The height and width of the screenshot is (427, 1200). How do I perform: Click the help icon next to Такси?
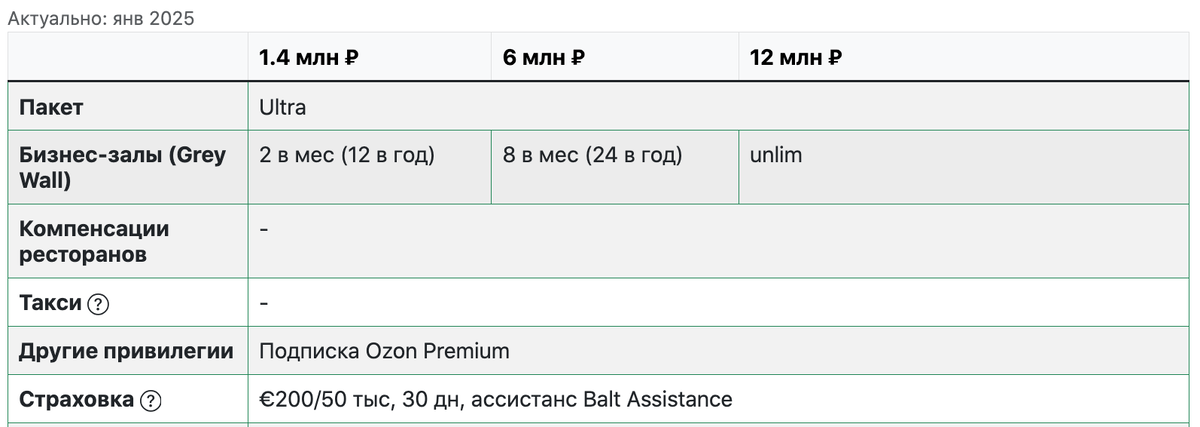(98, 303)
